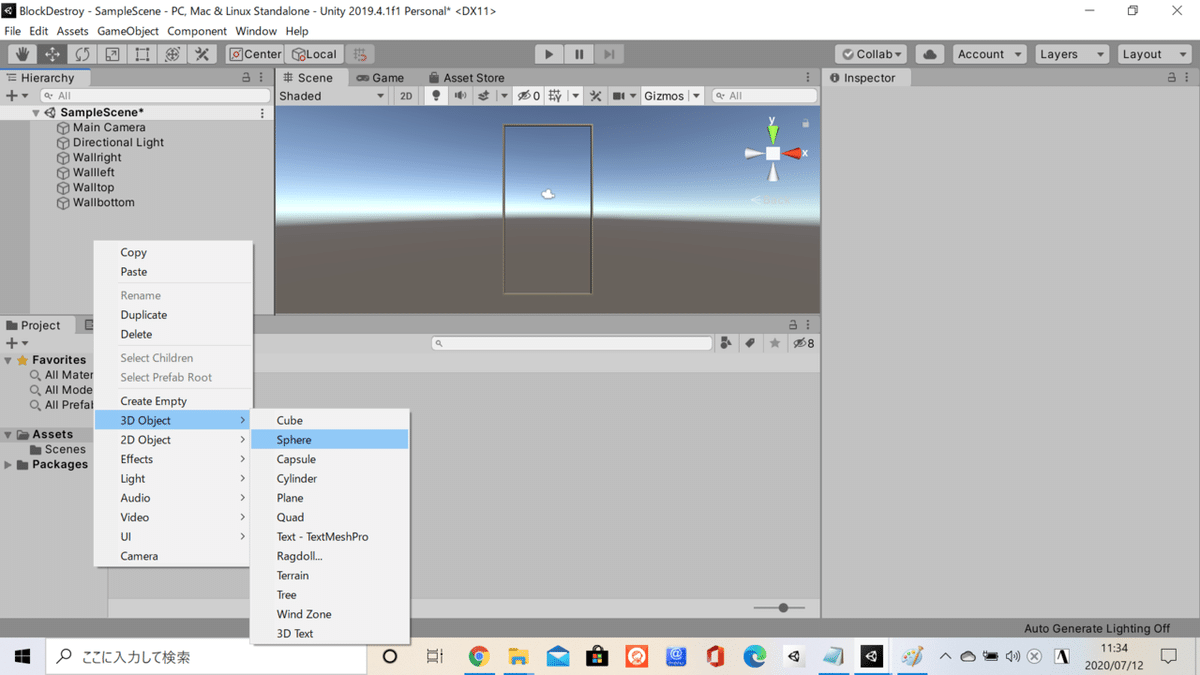Toggle scene grid visibility
This screenshot has width=1200, height=675.
[555, 96]
